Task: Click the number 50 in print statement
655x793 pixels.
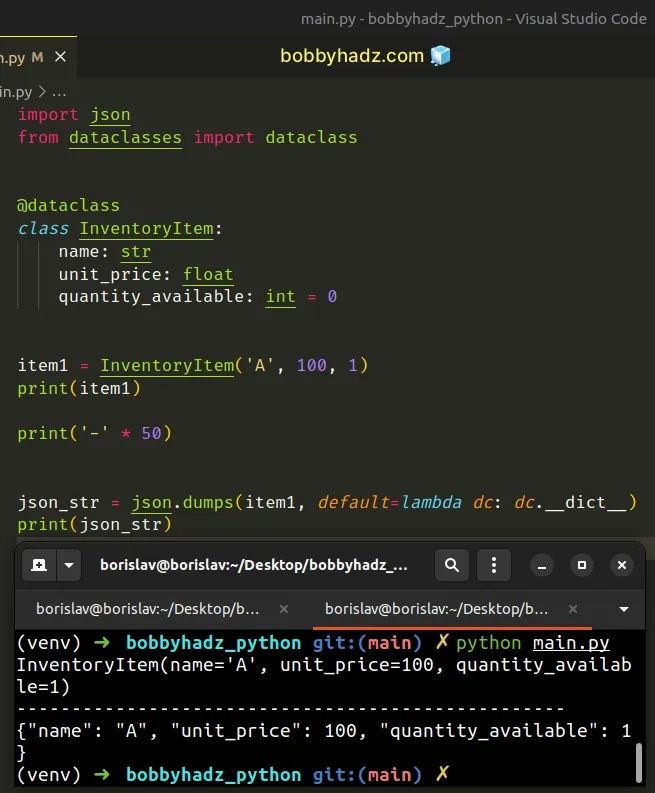Action: (x=151, y=433)
